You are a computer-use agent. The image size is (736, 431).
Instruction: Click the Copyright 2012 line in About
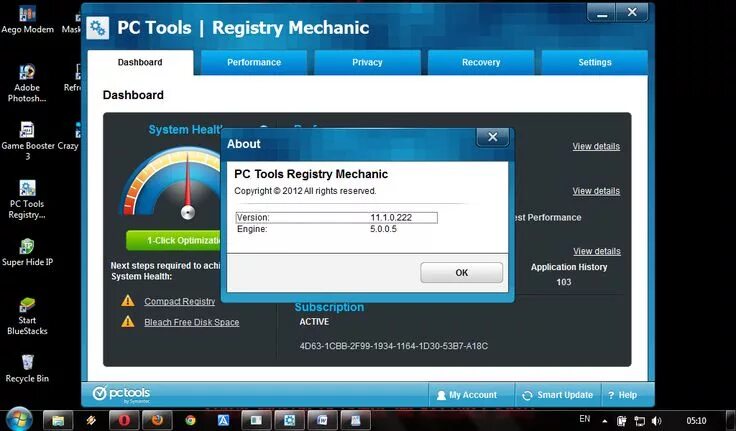tap(305, 191)
